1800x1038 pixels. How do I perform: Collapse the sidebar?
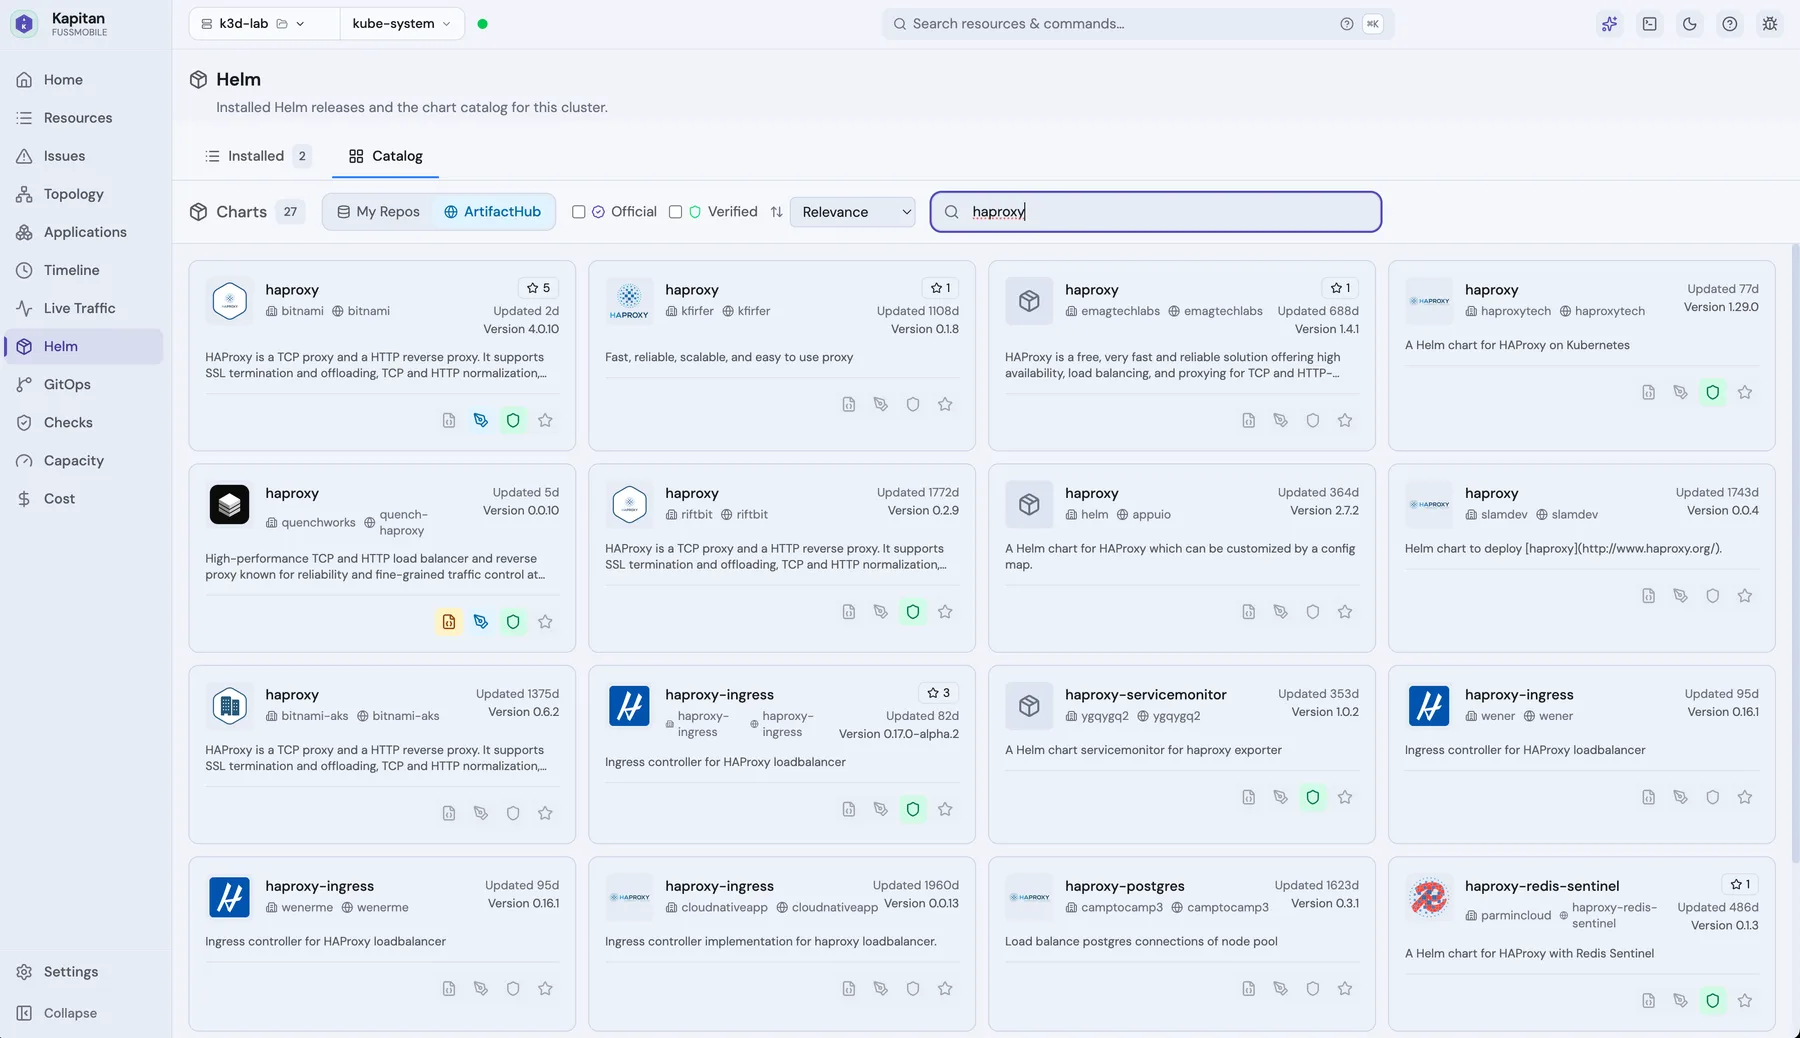point(84,1013)
